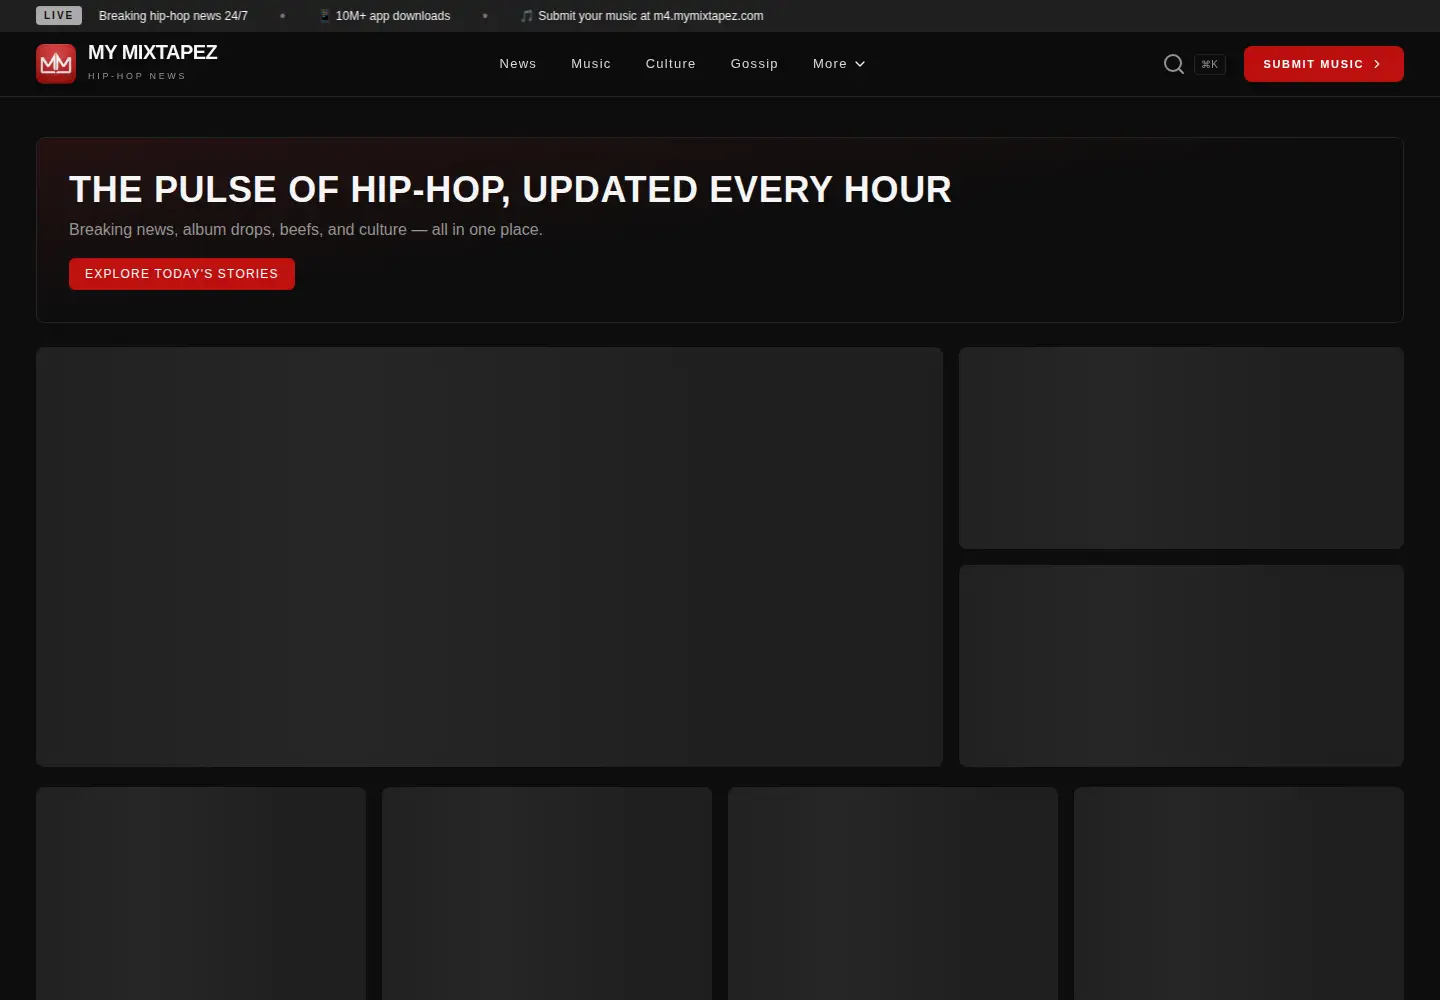Click 'Breaking hip-hop news 24/7' ticker text
The width and height of the screenshot is (1440, 1000).
[173, 16]
